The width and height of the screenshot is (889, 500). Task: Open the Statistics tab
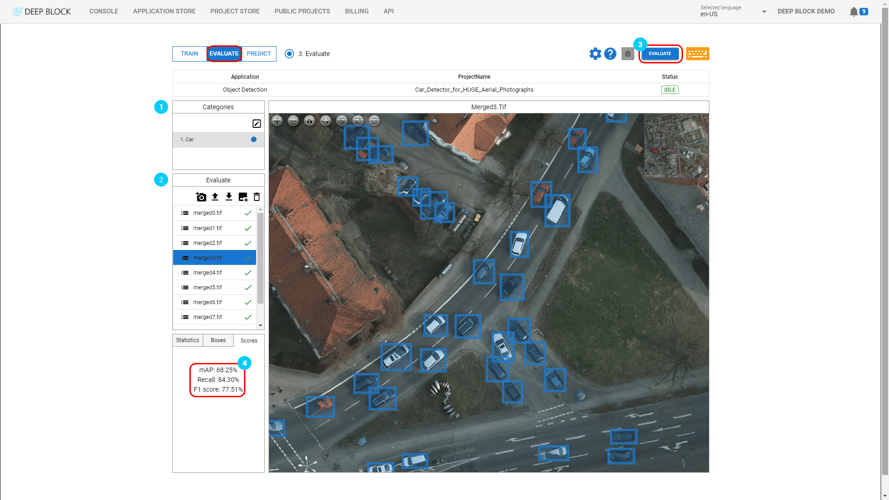click(x=188, y=340)
